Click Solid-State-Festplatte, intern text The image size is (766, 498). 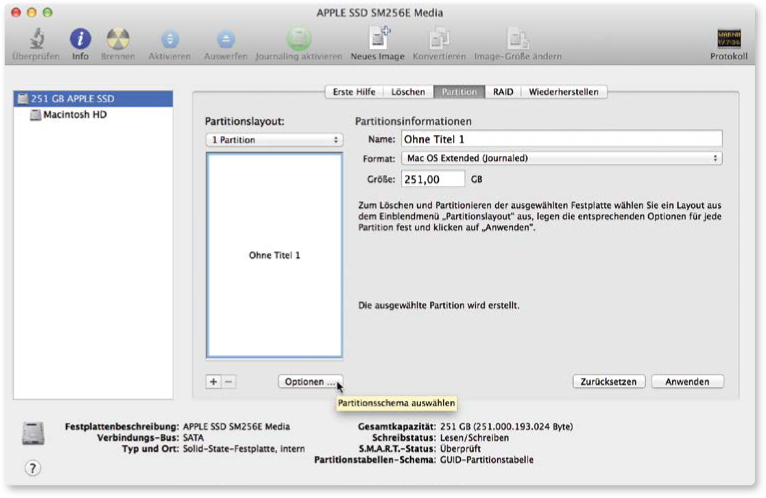244,449
